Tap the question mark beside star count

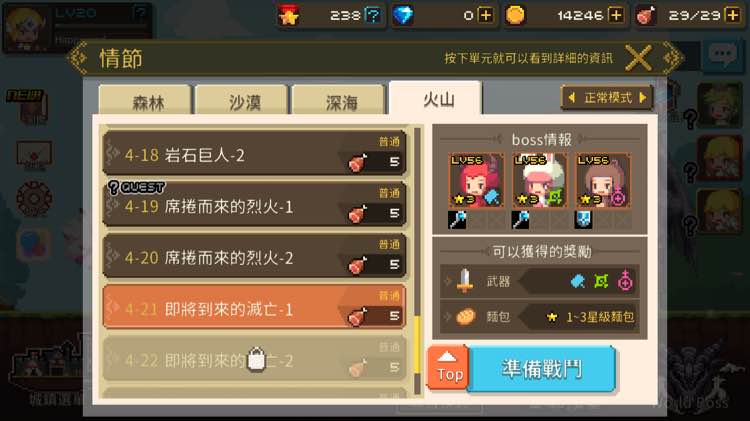[x=373, y=15]
